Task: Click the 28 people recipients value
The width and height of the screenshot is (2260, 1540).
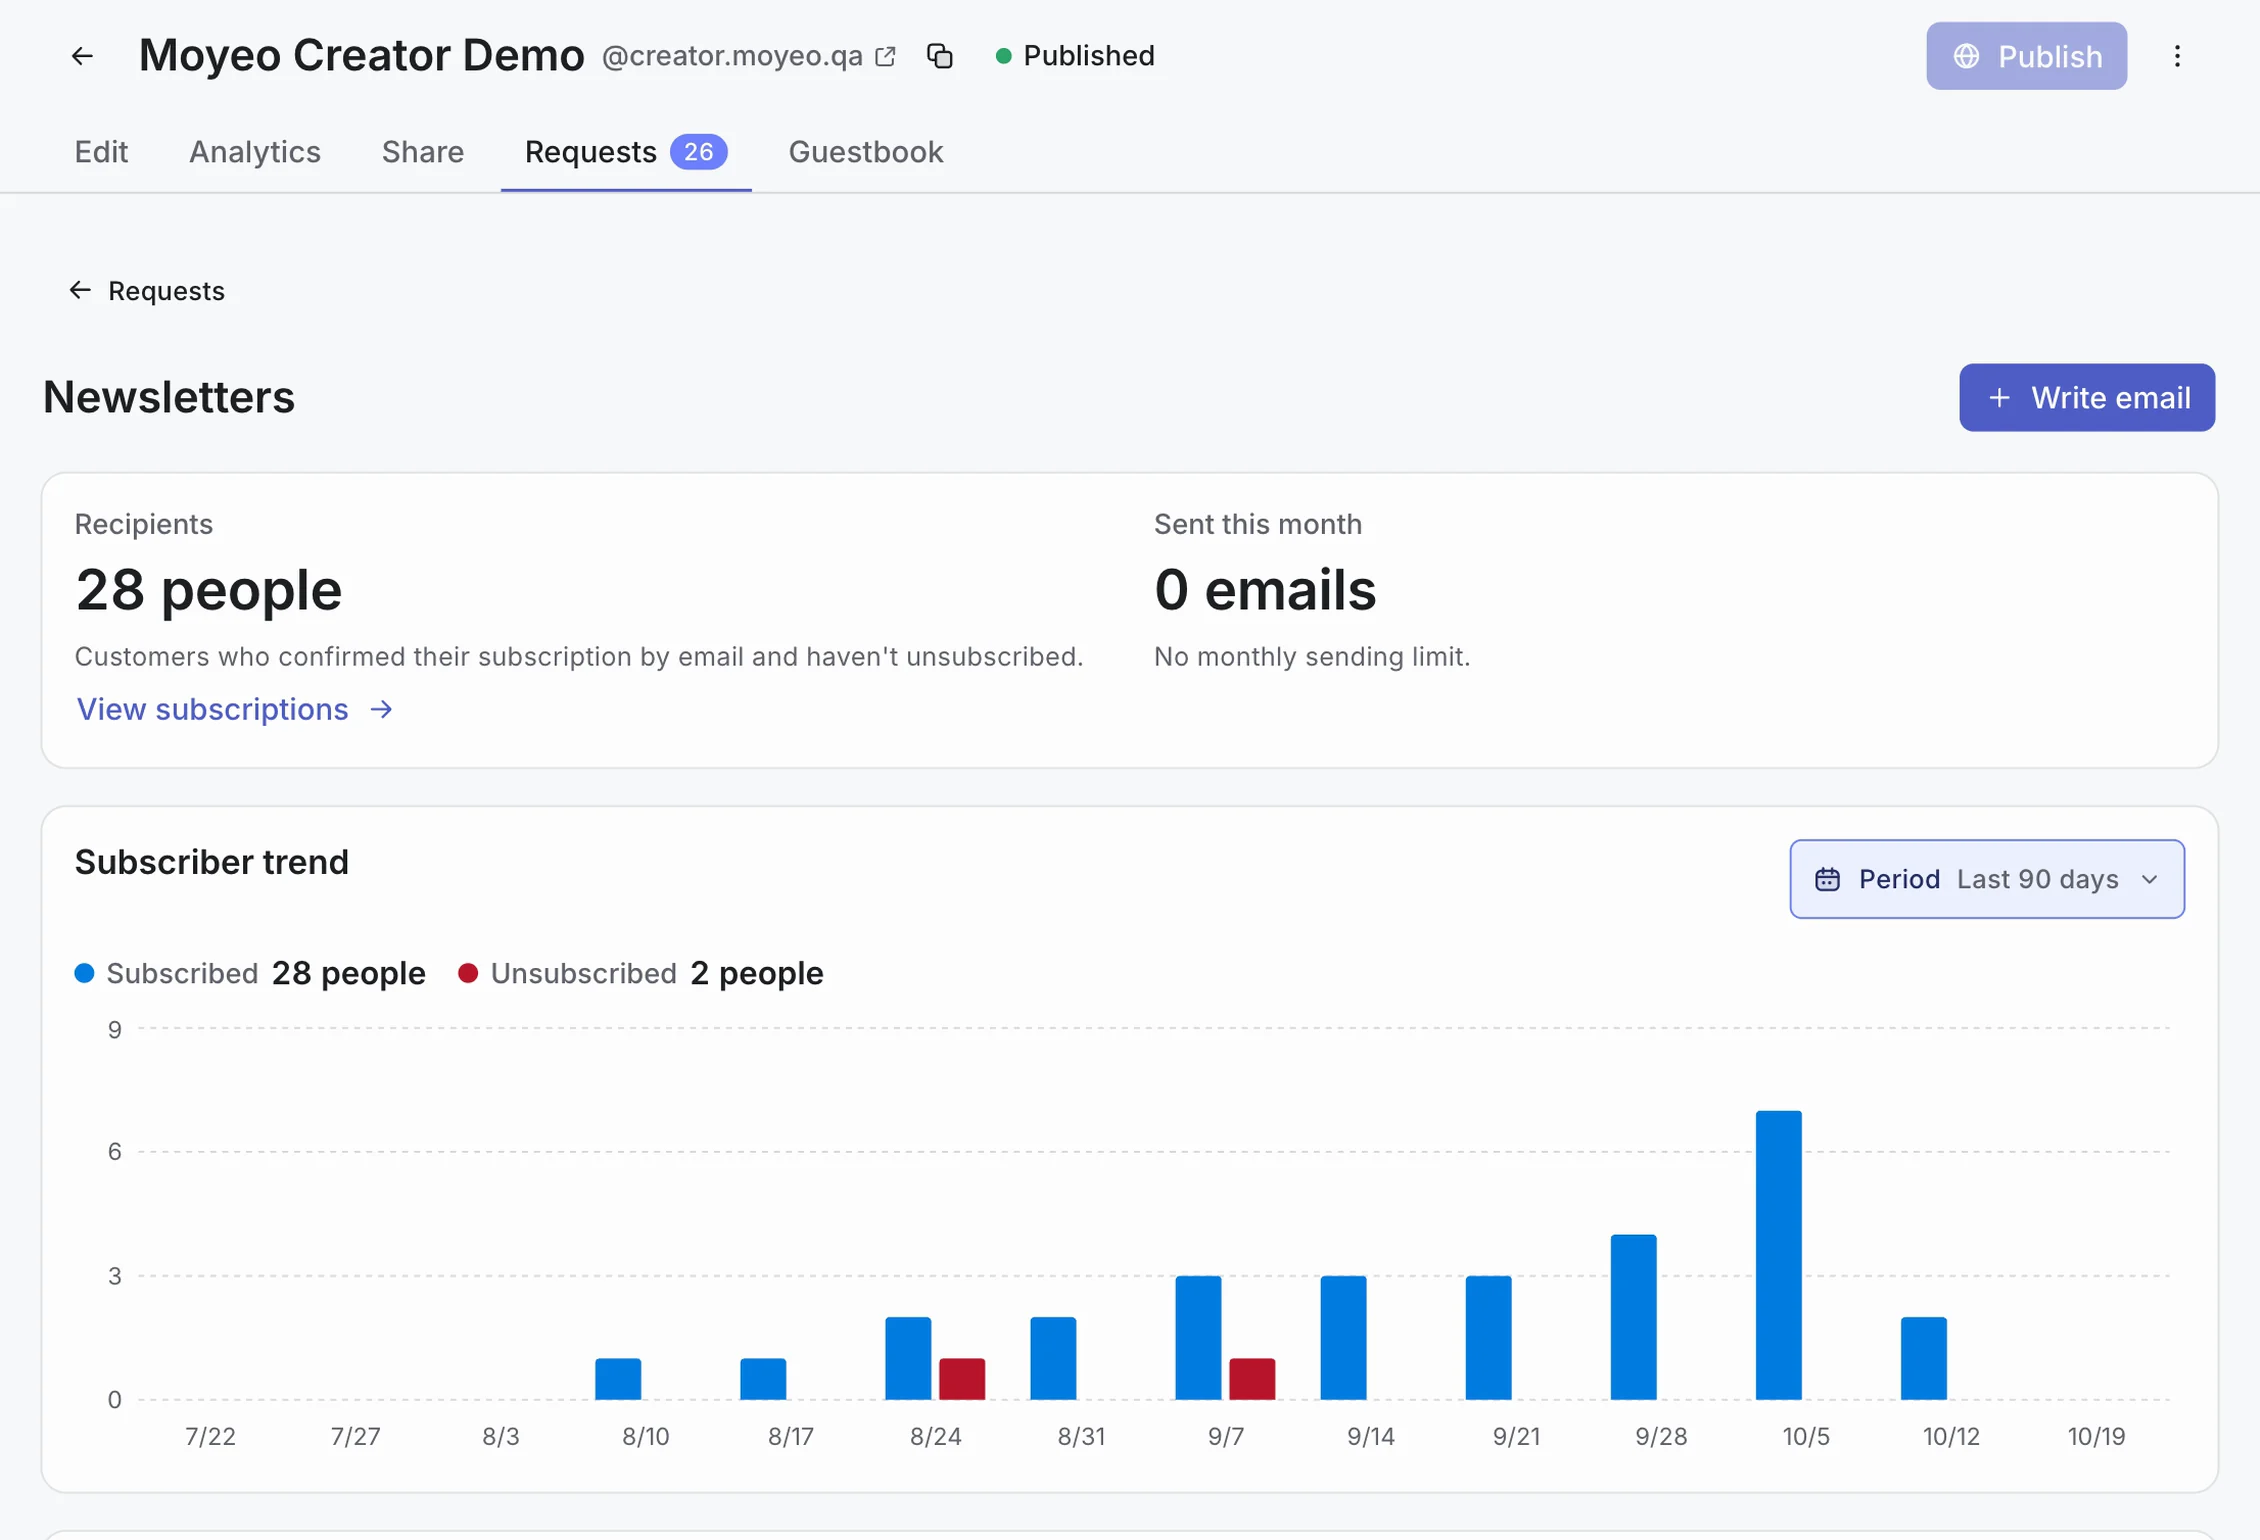Action: tap(208, 590)
